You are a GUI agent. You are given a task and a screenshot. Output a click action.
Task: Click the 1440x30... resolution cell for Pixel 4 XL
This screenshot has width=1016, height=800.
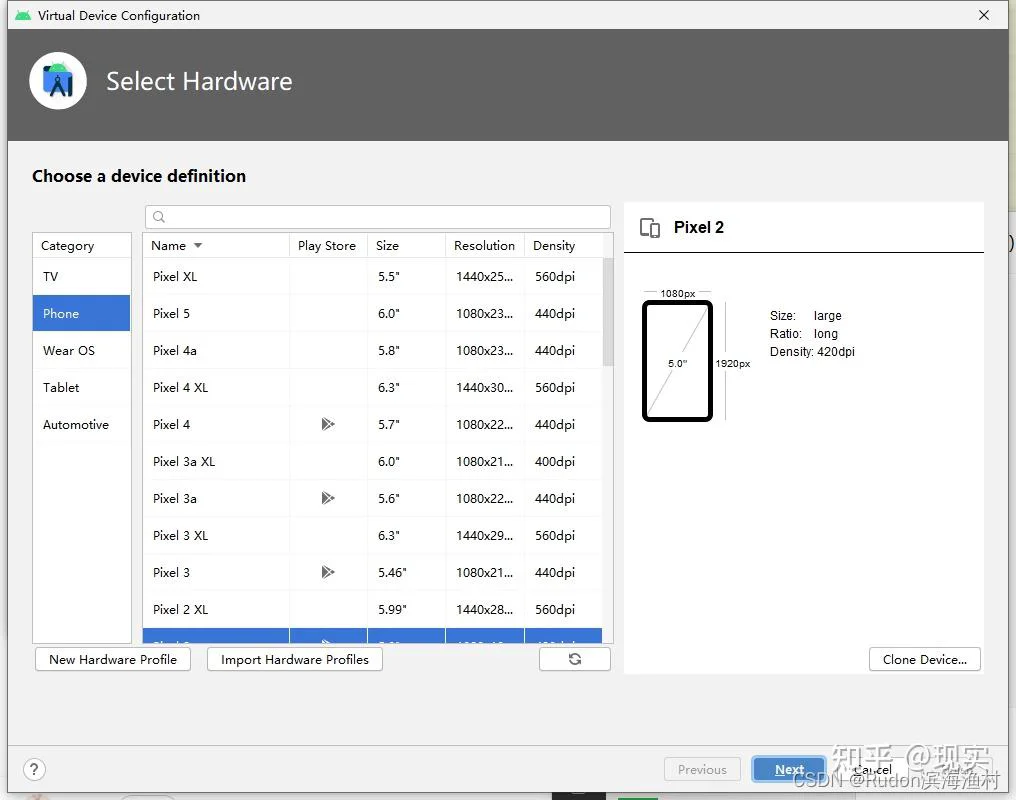click(x=485, y=387)
